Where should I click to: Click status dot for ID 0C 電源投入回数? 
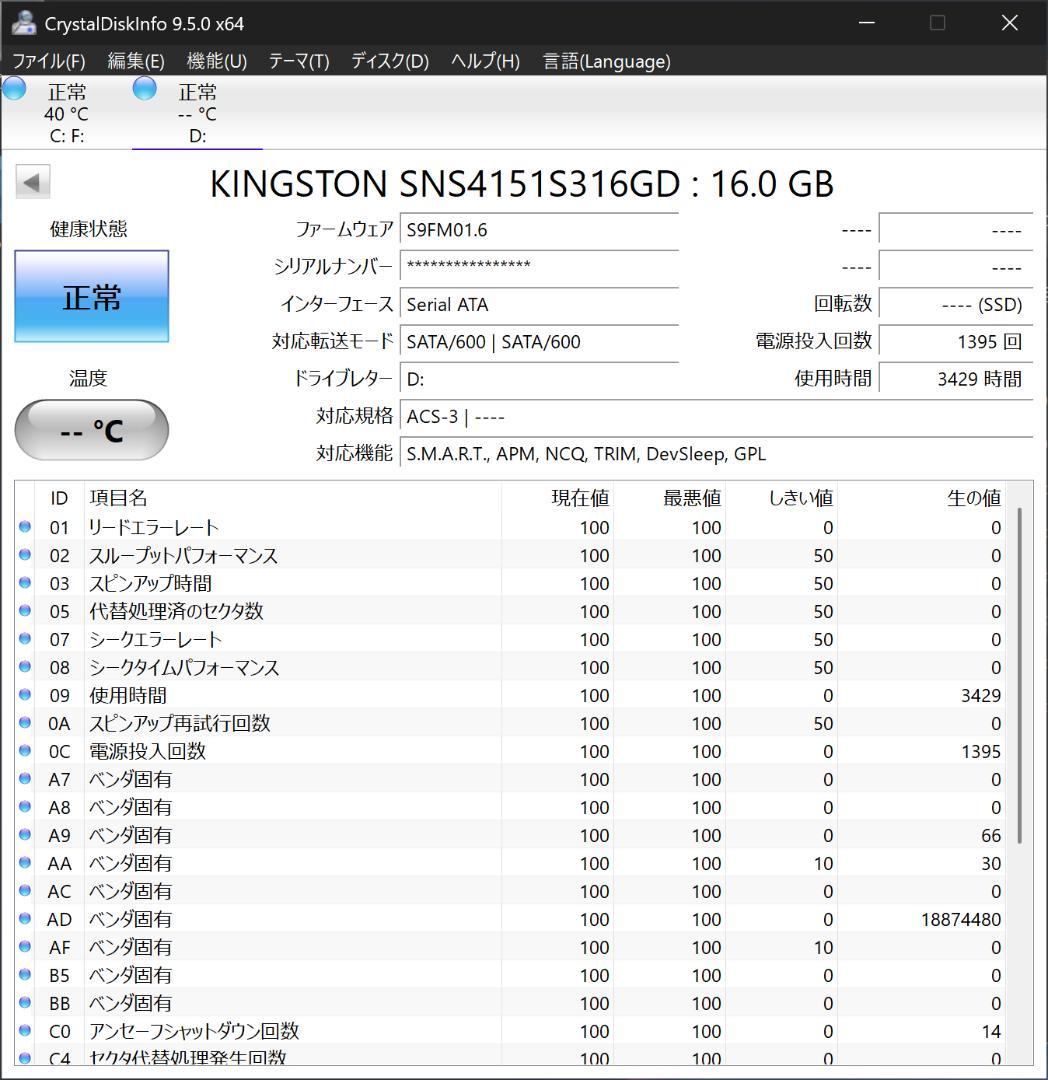click(x=25, y=750)
